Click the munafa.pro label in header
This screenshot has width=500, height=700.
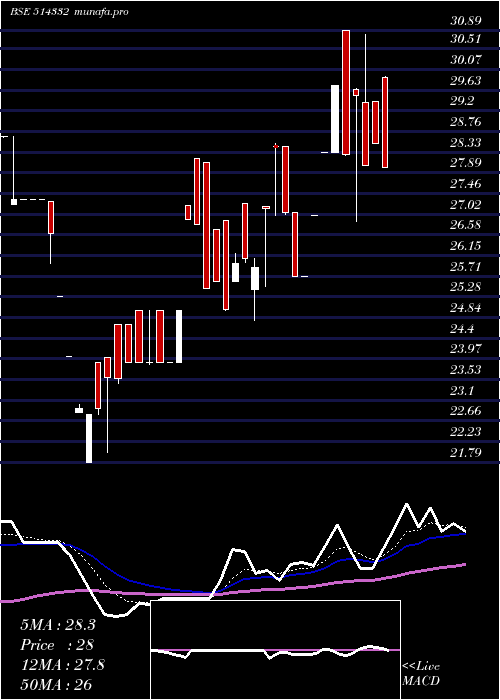pos(102,12)
